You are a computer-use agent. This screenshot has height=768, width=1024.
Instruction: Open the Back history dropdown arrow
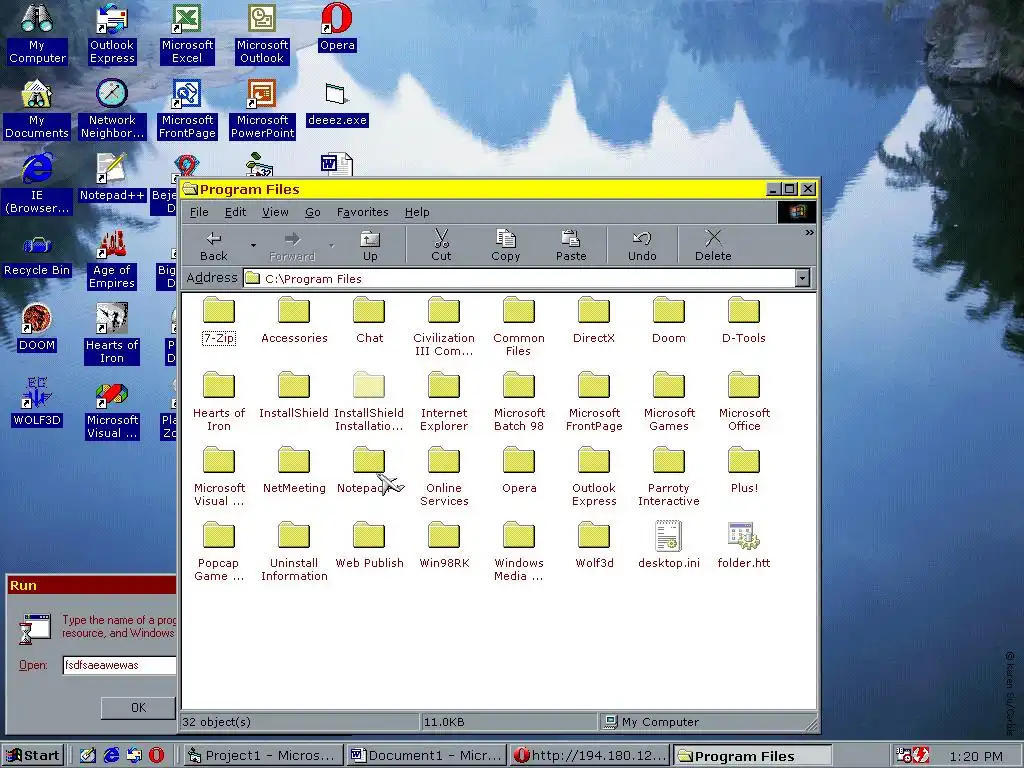253,246
